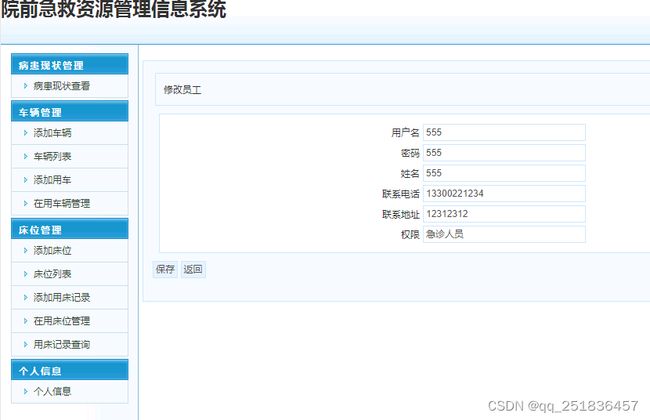Select 添加用车 in the sidebar
The width and height of the screenshot is (650, 420).
(x=52, y=180)
